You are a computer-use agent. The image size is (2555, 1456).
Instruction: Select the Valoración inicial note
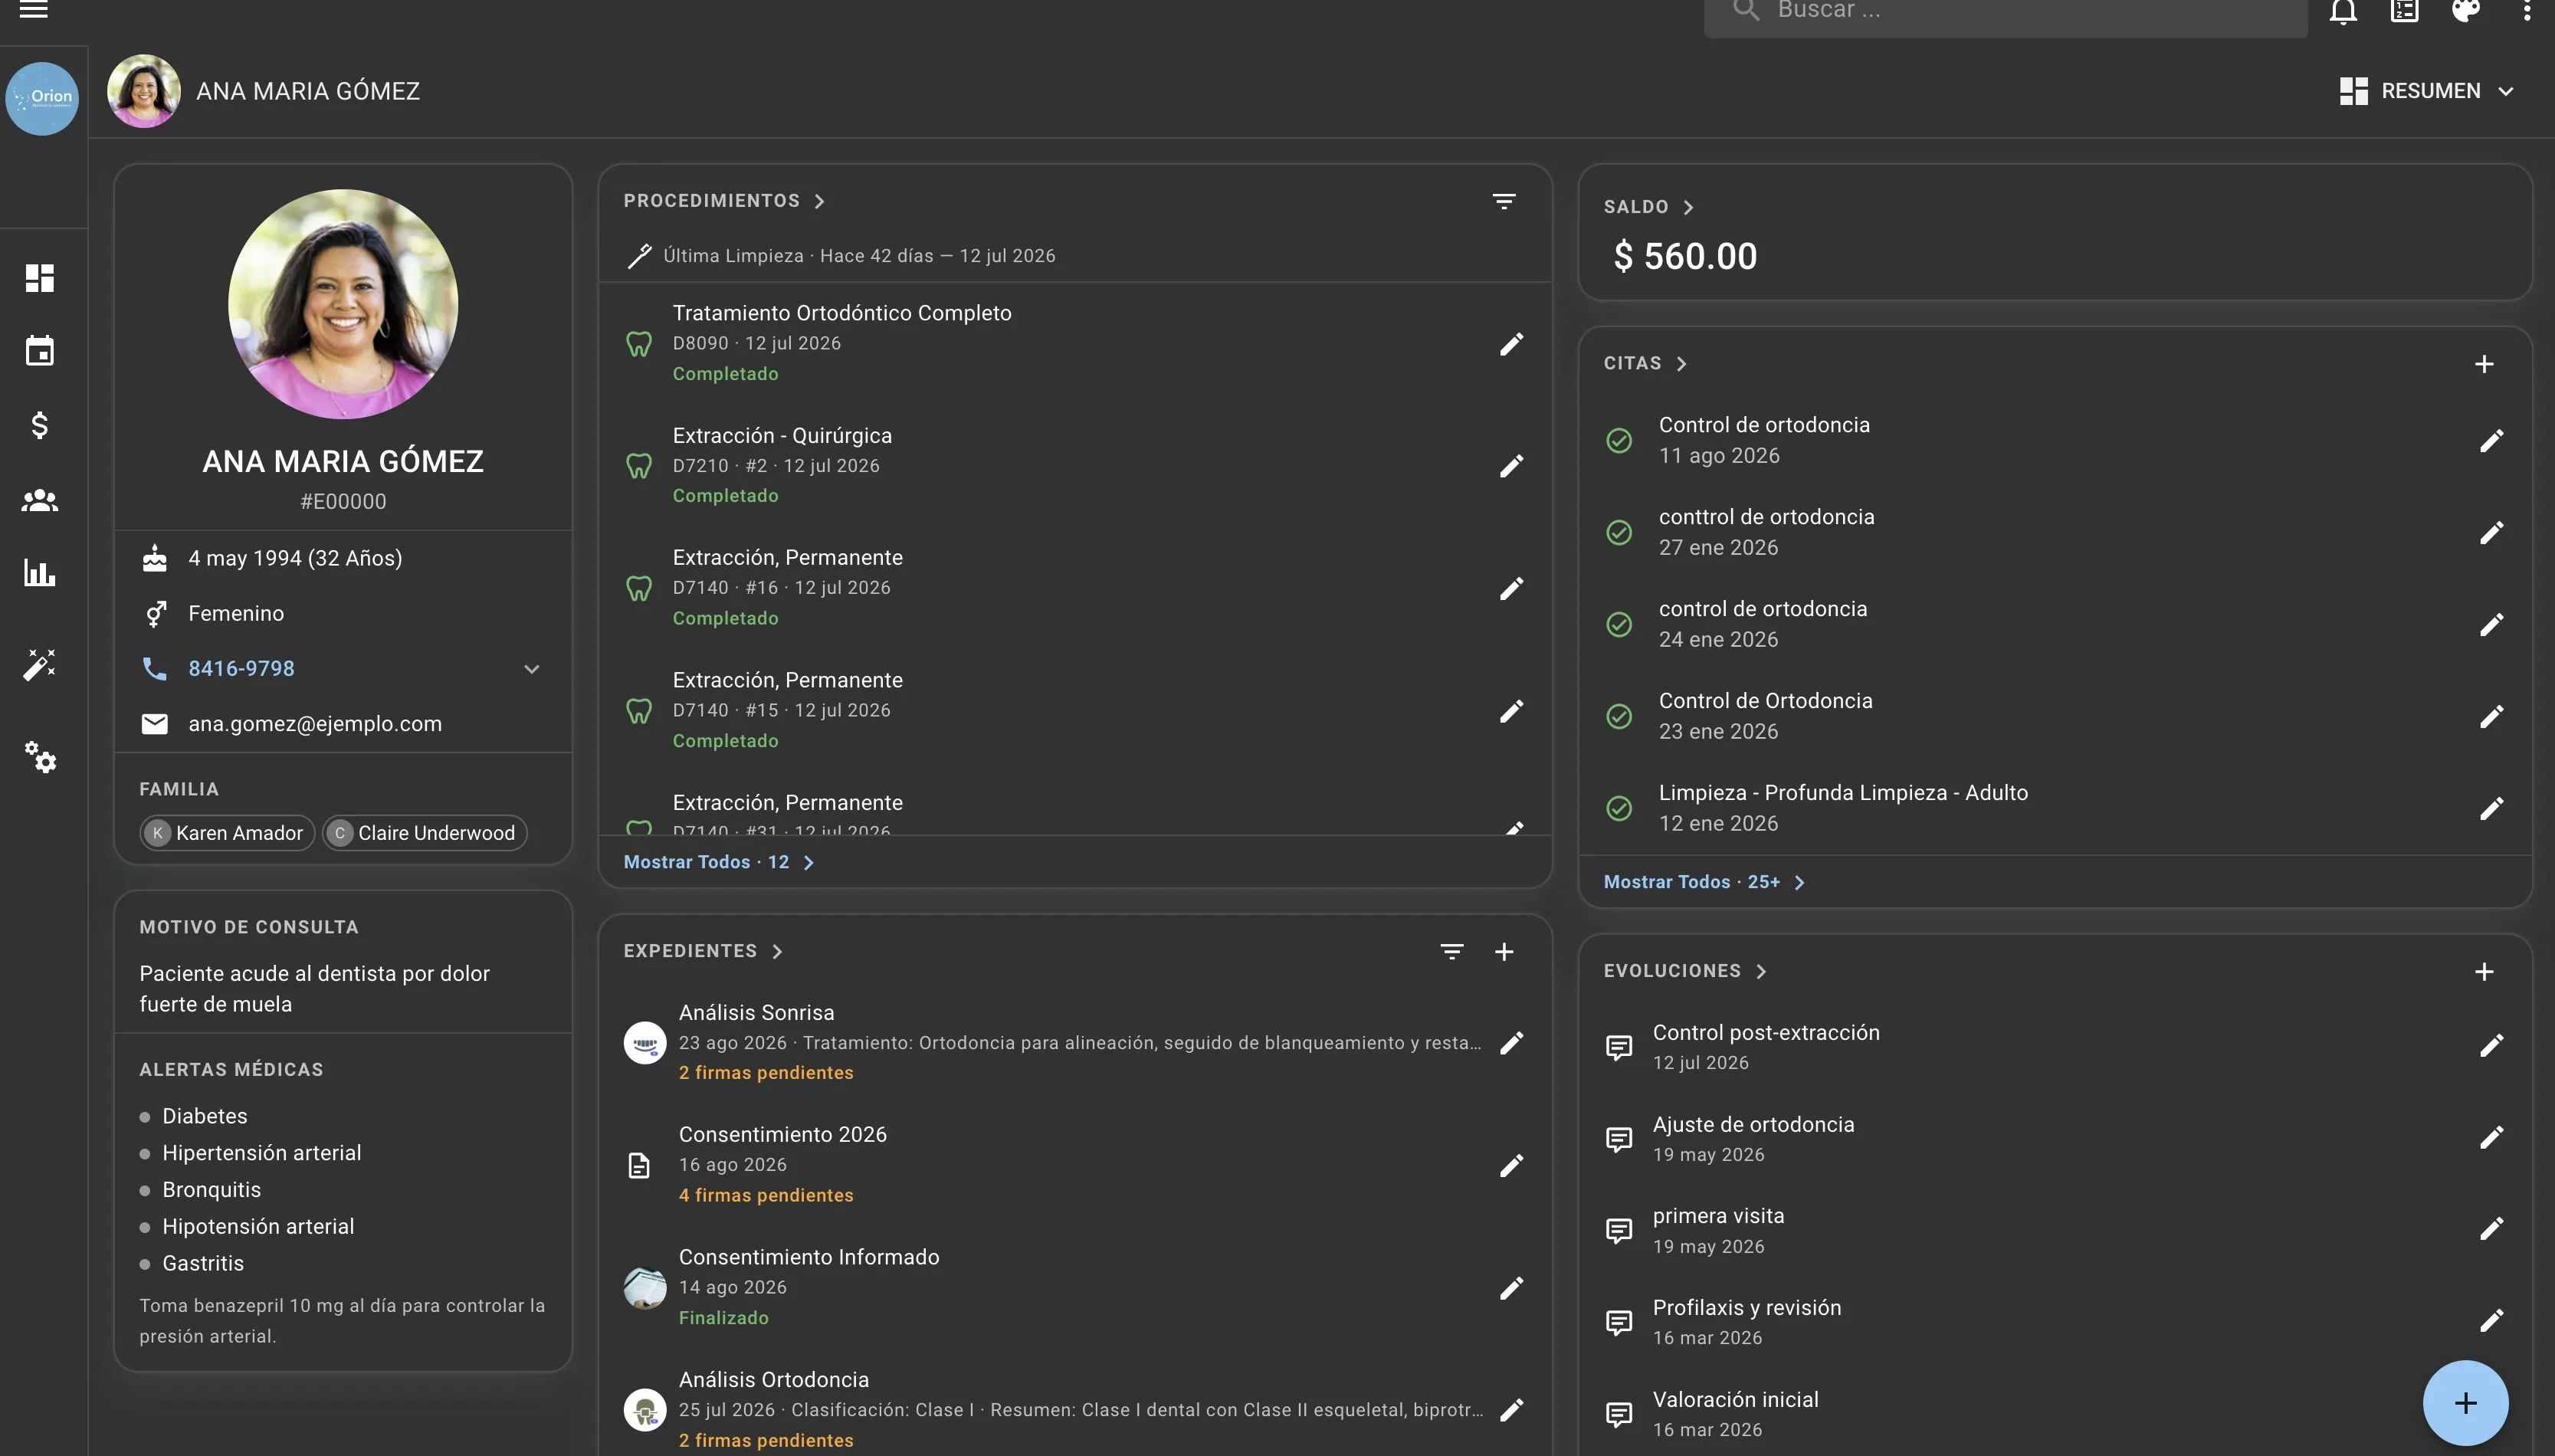coord(1735,1413)
